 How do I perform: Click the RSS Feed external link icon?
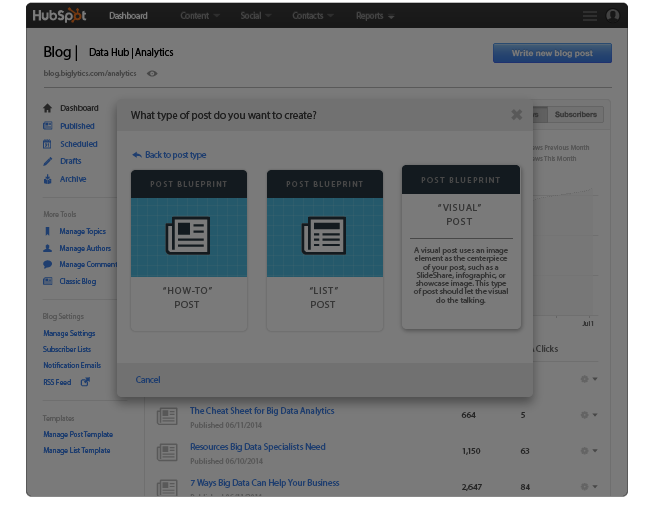pos(85,382)
